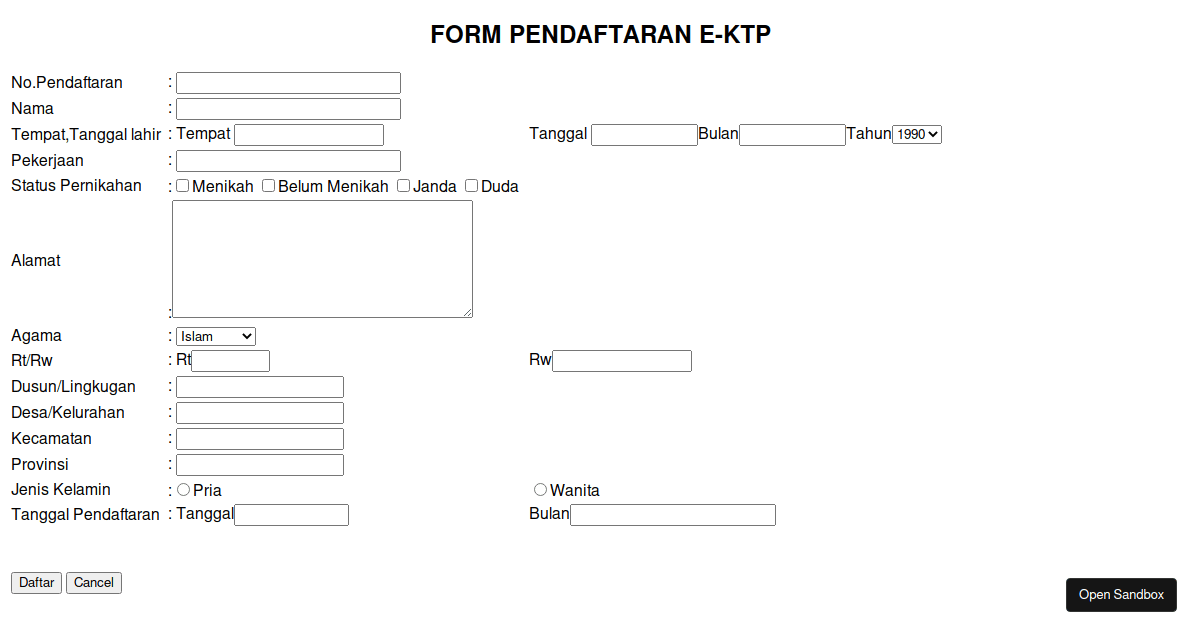
Task: Click the Provinsi input field
Action: [x=259, y=464]
